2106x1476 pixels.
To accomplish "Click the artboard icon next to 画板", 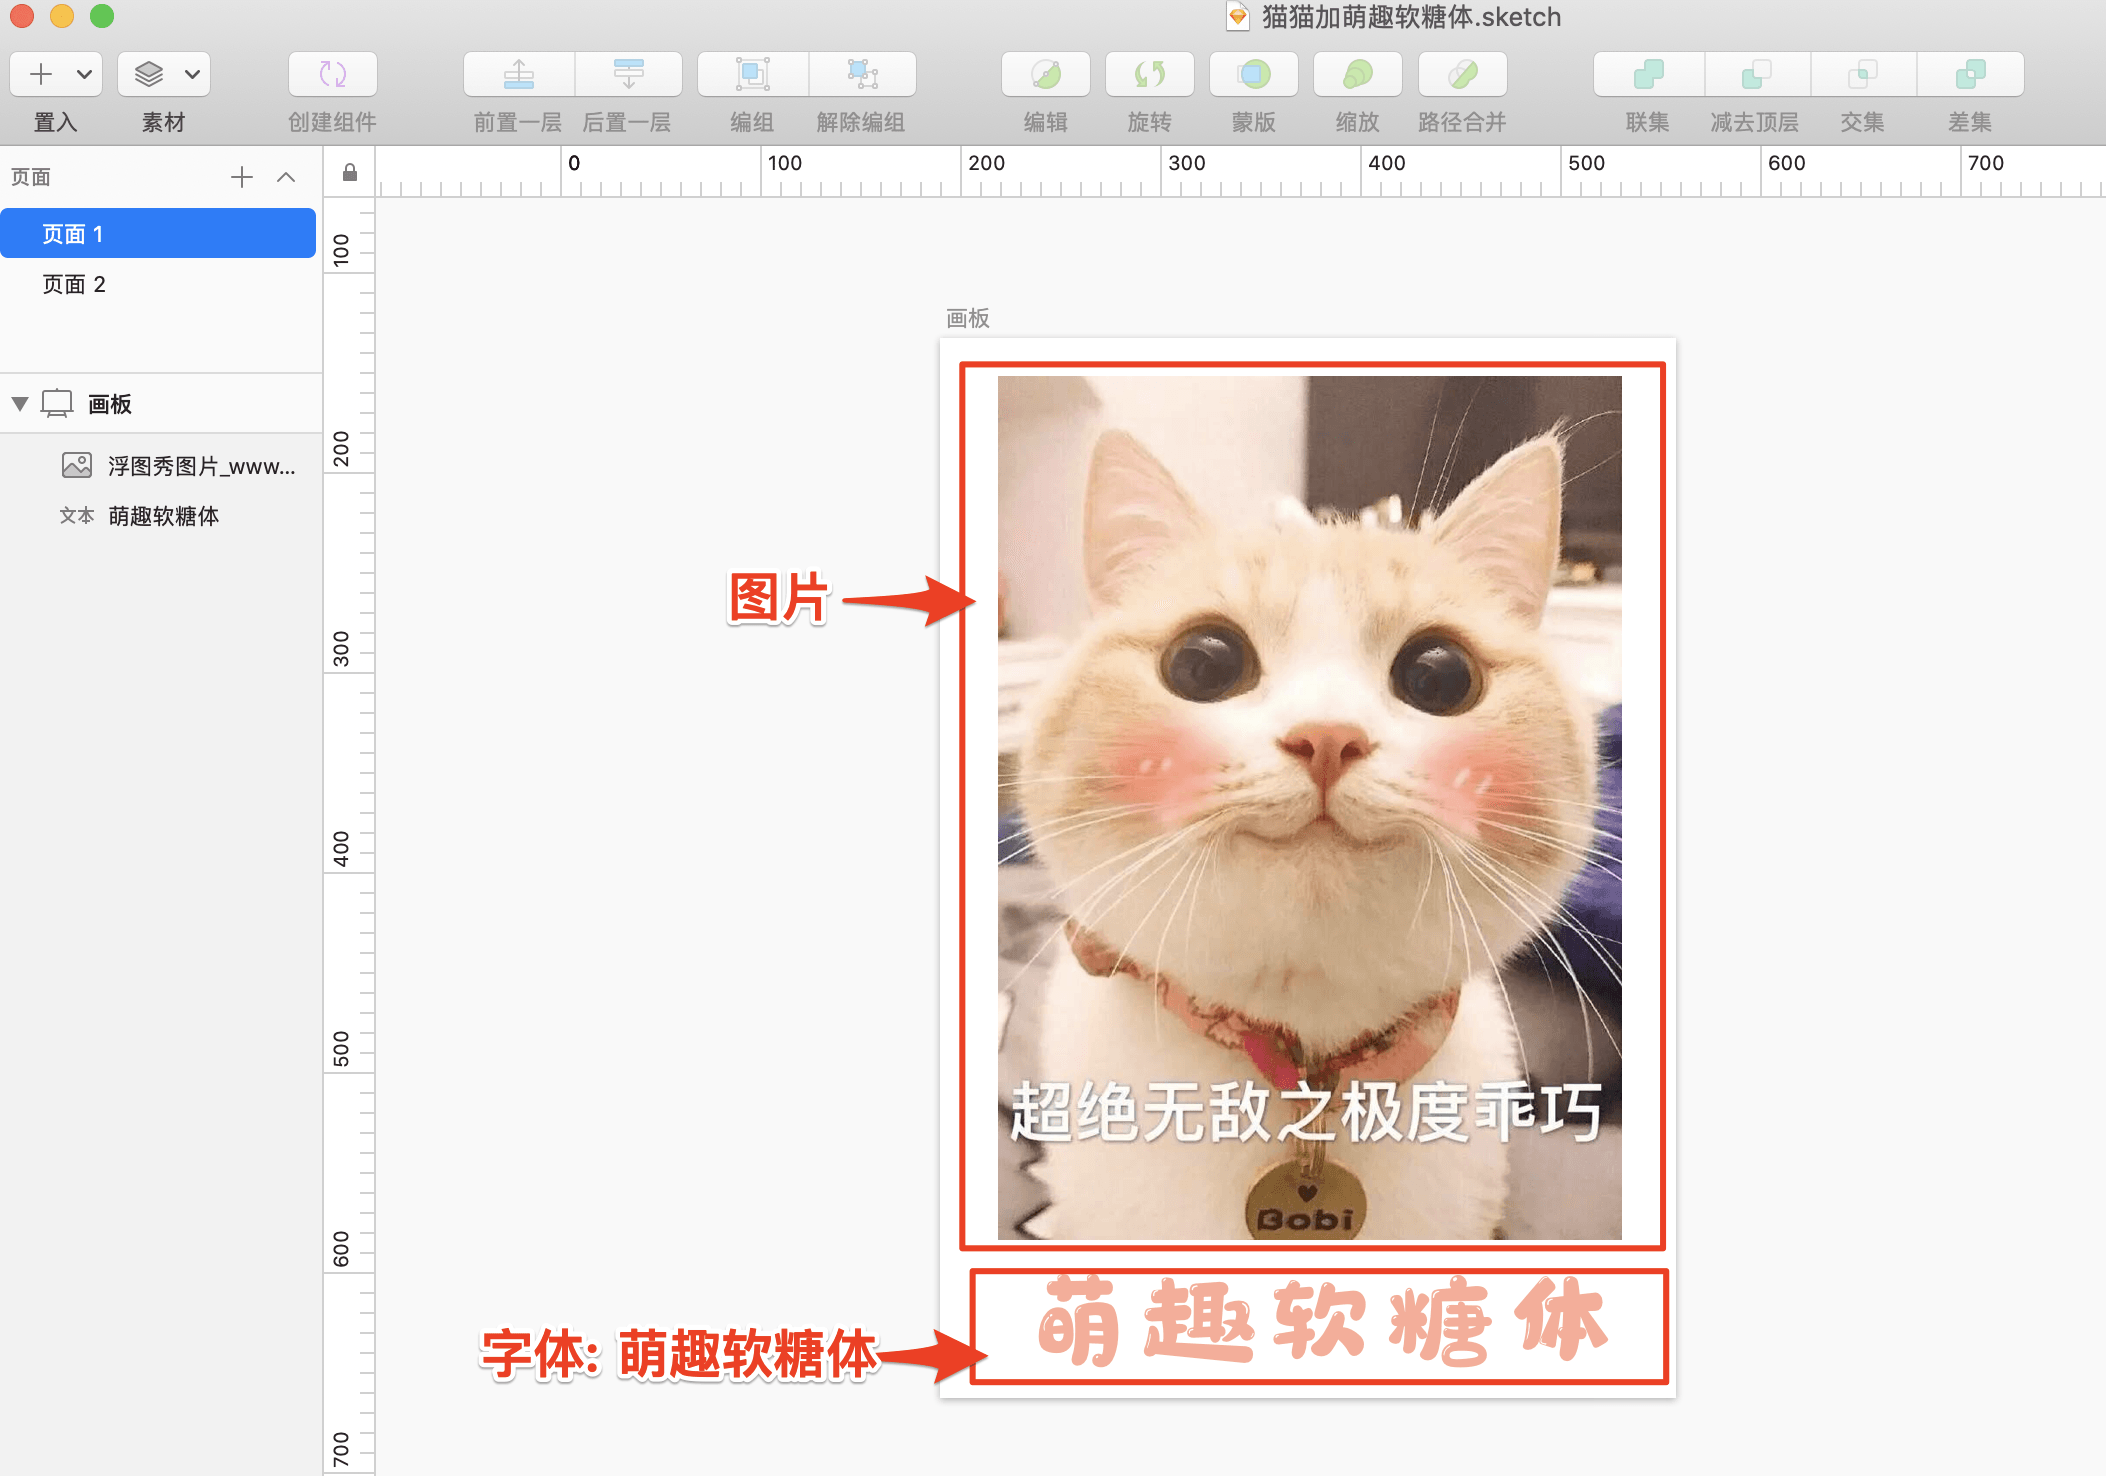I will coord(57,404).
